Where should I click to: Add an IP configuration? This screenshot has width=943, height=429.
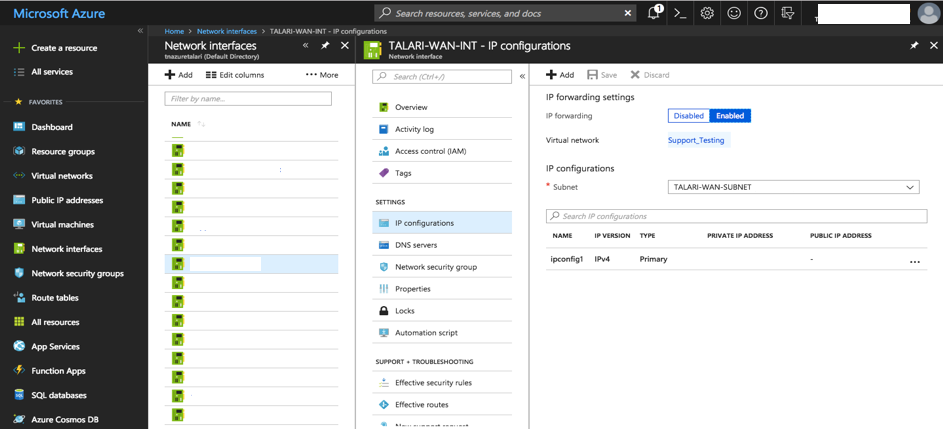tap(560, 75)
